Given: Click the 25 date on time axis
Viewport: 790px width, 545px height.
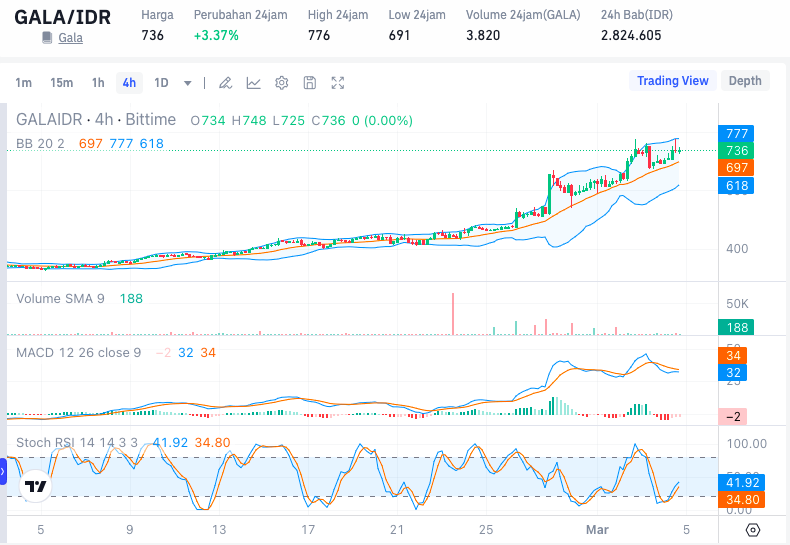Looking at the screenshot, I should tap(486, 530).
